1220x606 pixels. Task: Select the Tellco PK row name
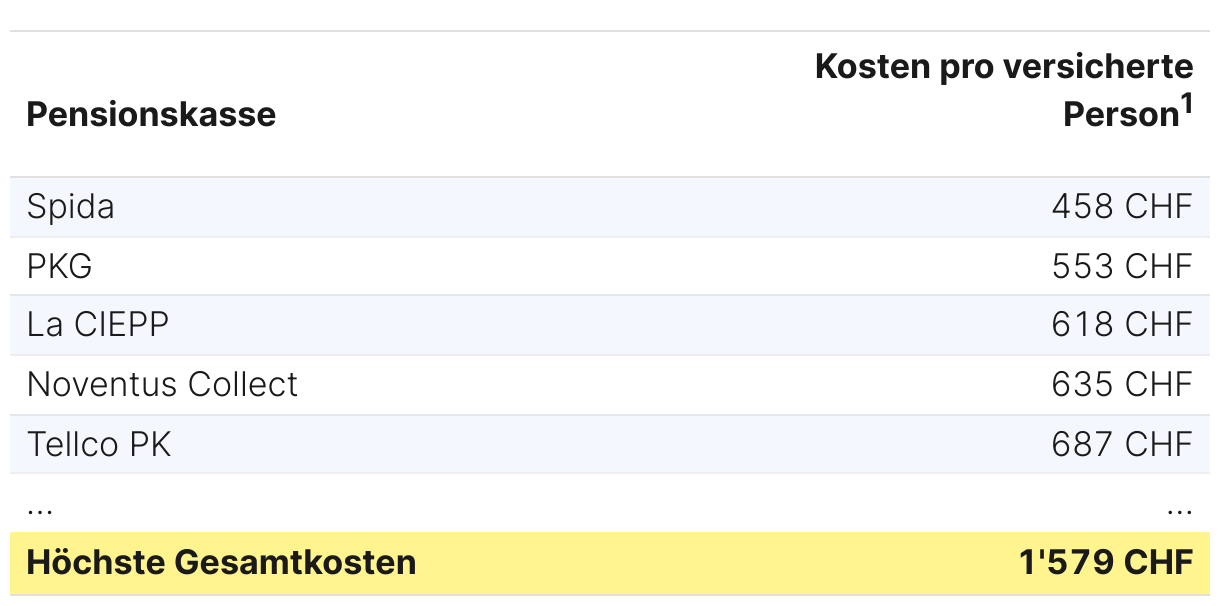click(x=99, y=444)
